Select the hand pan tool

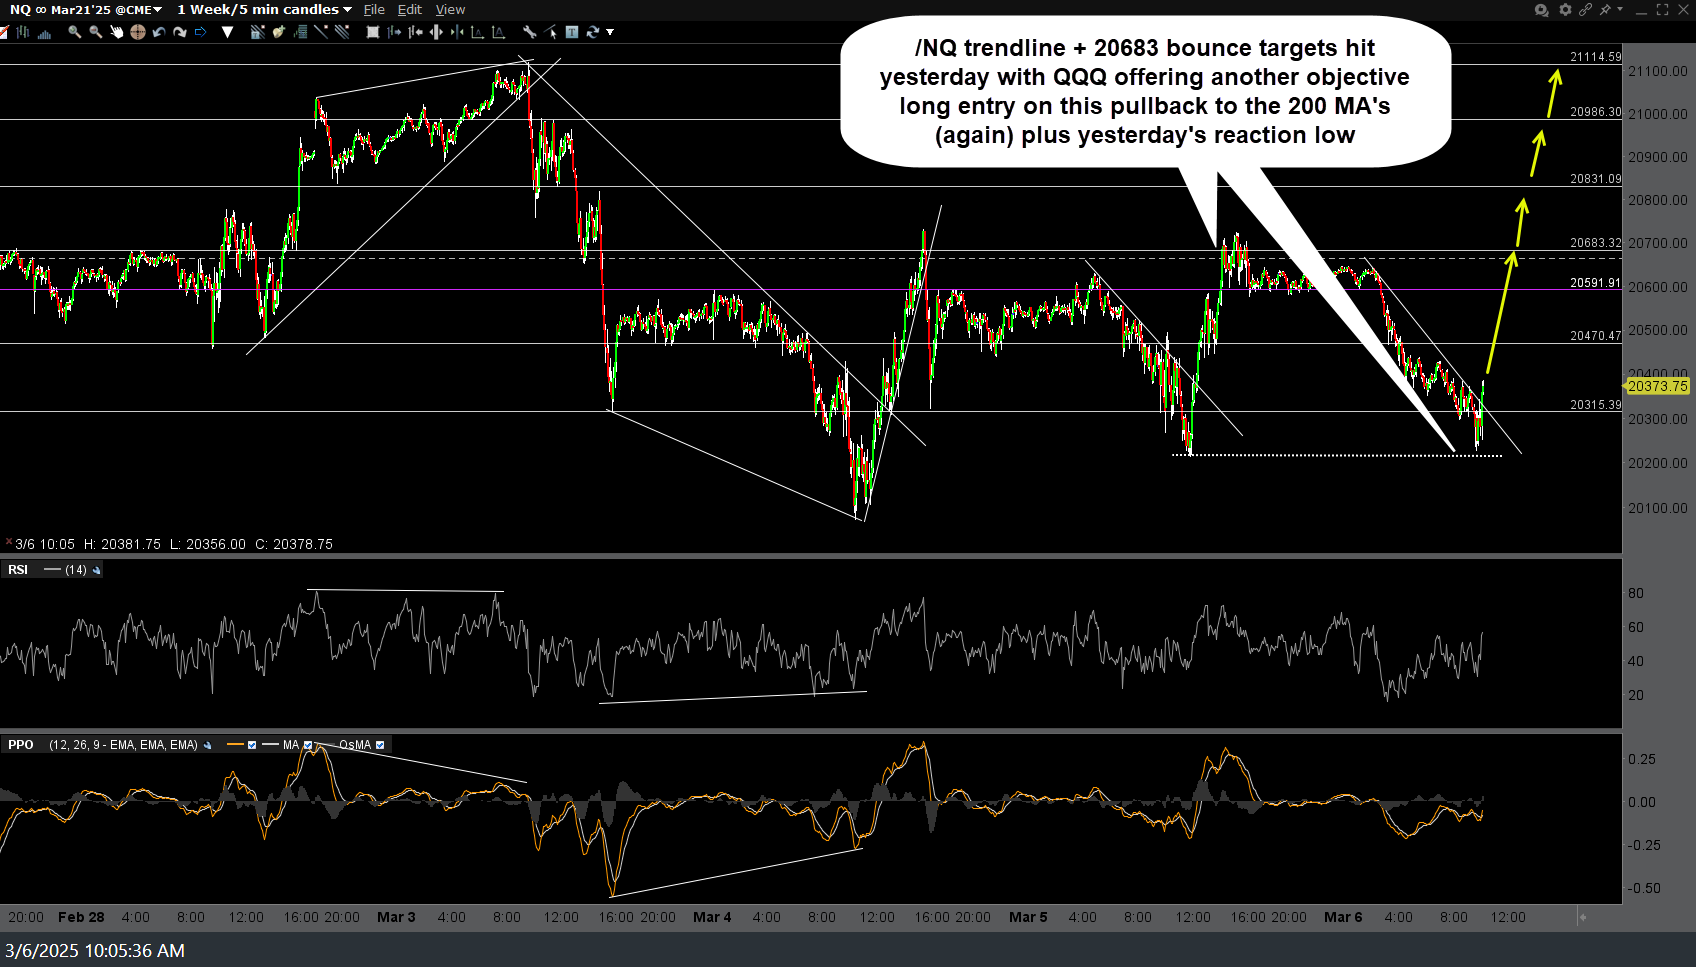116,32
